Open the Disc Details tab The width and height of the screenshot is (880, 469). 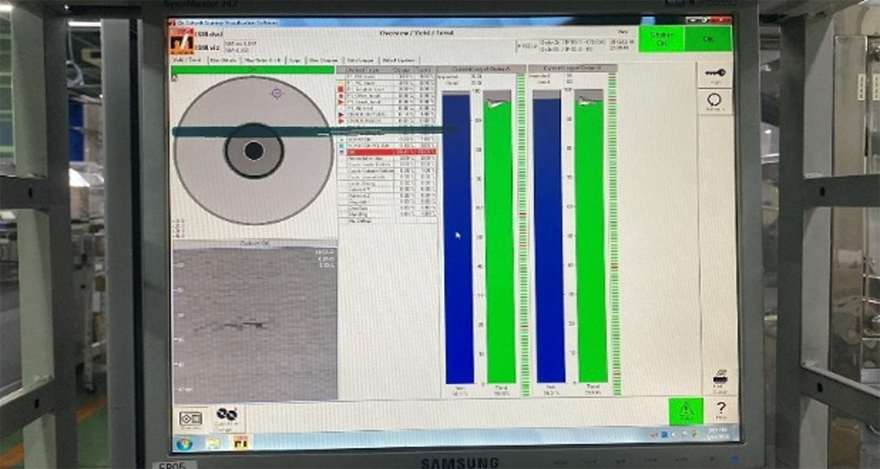coord(222,60)
